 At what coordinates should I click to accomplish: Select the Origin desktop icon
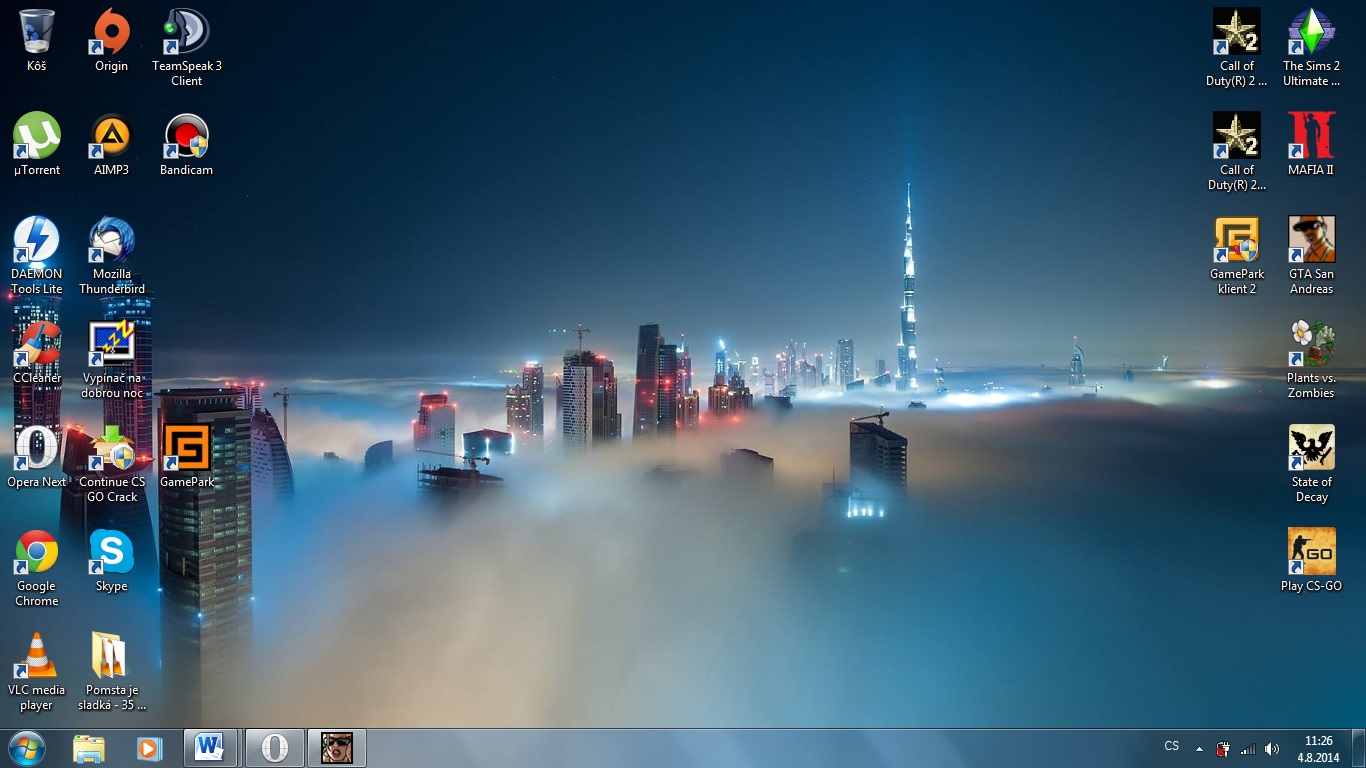(111, 33)
